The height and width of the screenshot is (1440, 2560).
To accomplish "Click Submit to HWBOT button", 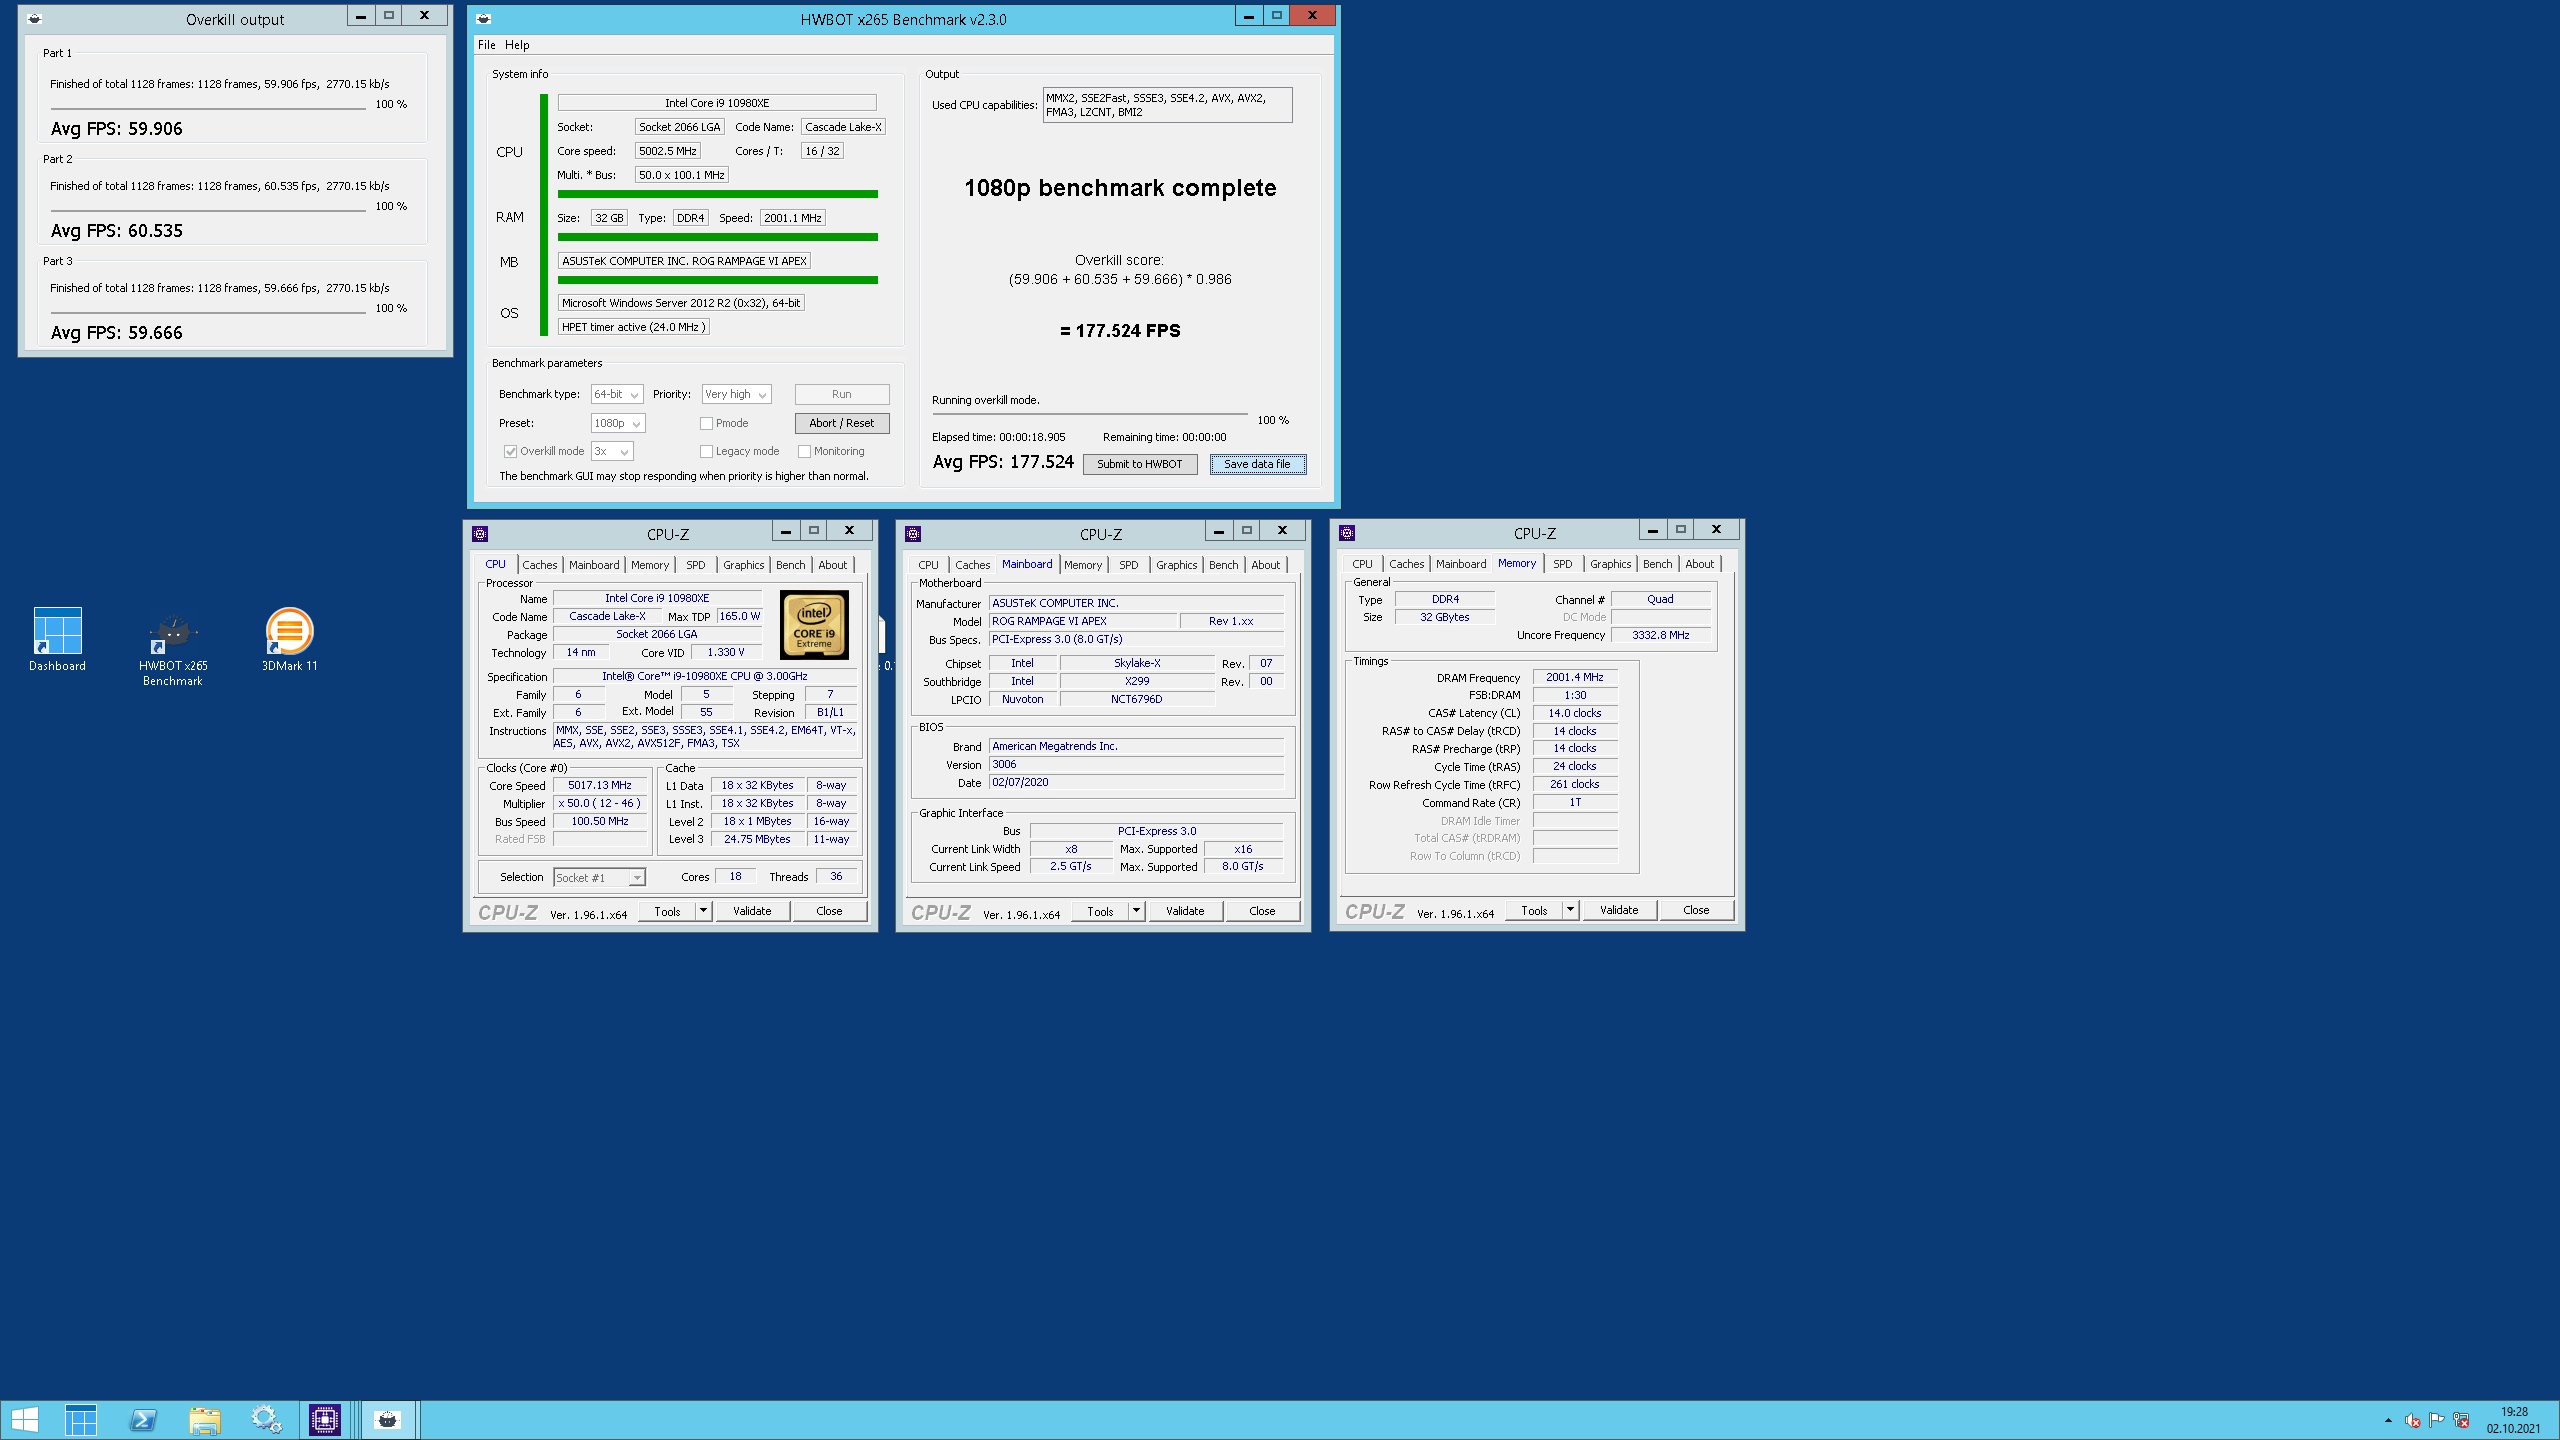I will [x=1140, y=464].
